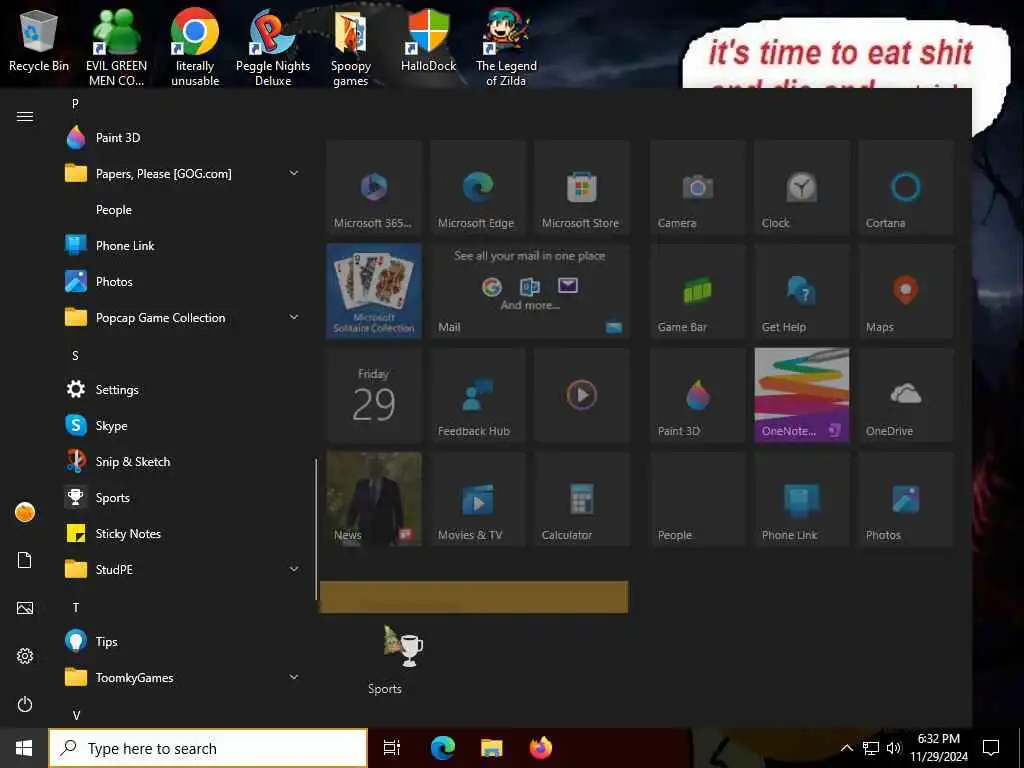Jump to letter T section header
The height and width of the screenshot is (768, 1024).
(x=75, y=608)
